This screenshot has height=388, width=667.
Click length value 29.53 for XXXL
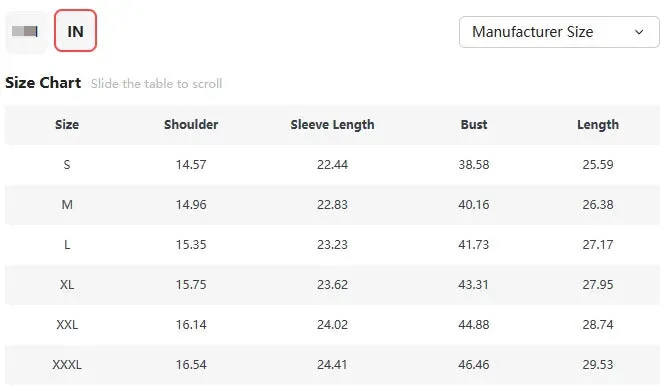click(598, 365)
